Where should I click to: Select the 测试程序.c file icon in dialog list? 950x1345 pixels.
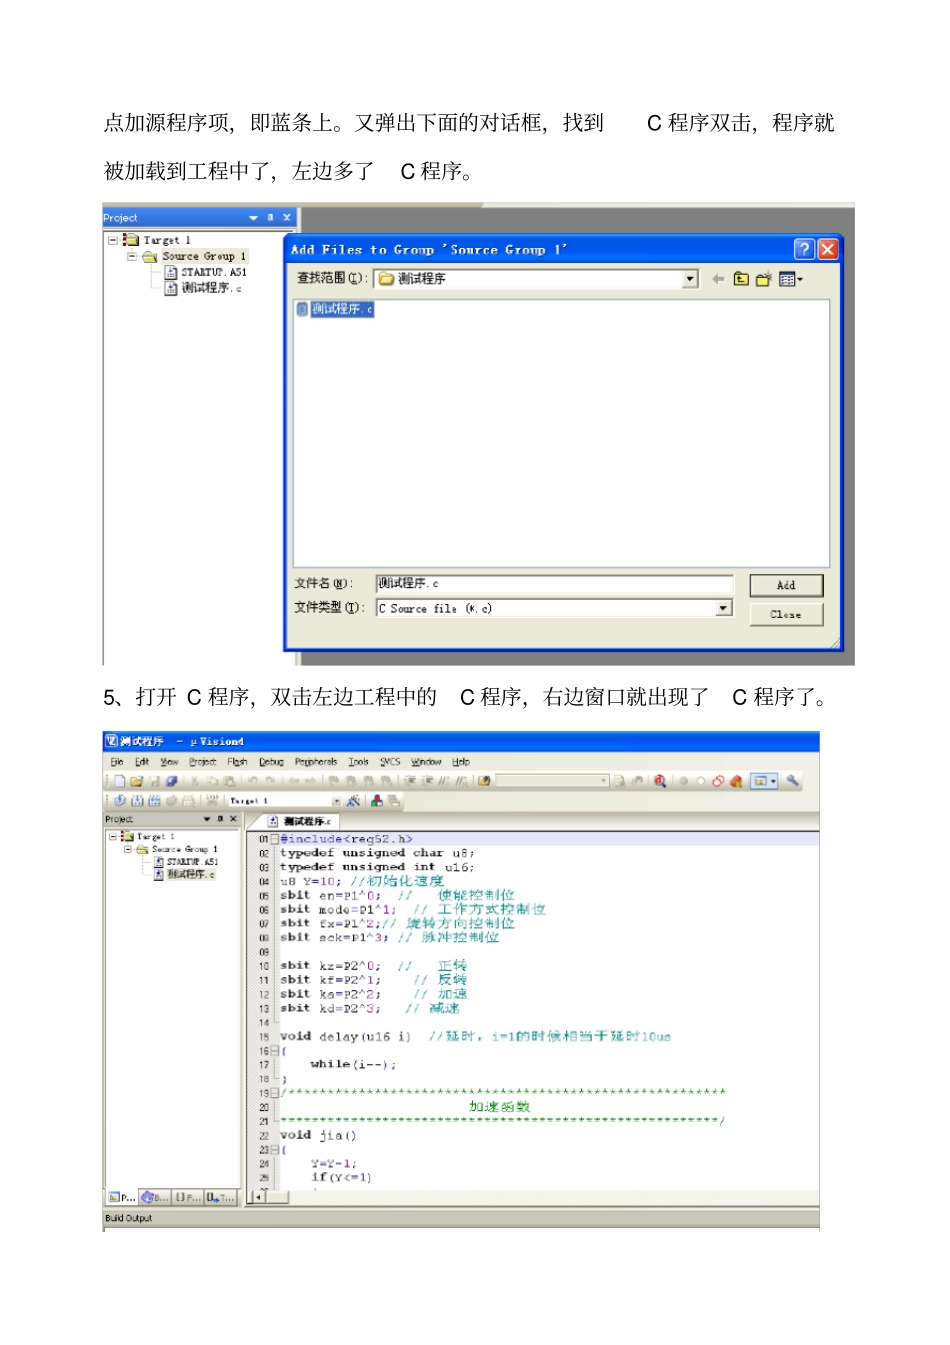click(x=302, y=309)
